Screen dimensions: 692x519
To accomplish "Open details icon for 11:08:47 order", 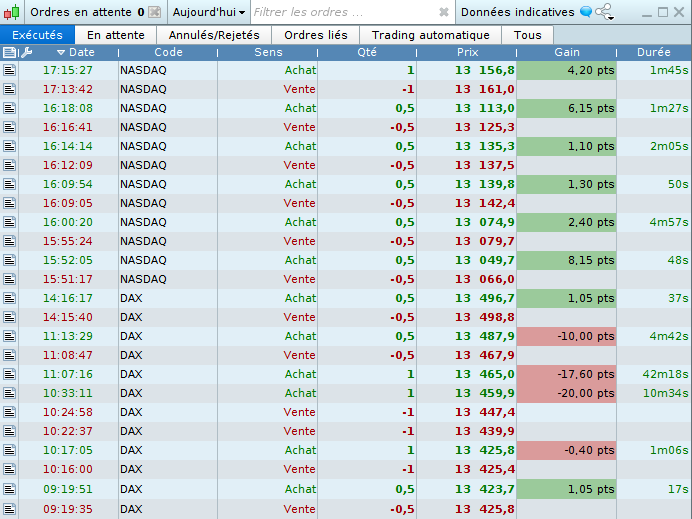I will (x=10, y=355).
